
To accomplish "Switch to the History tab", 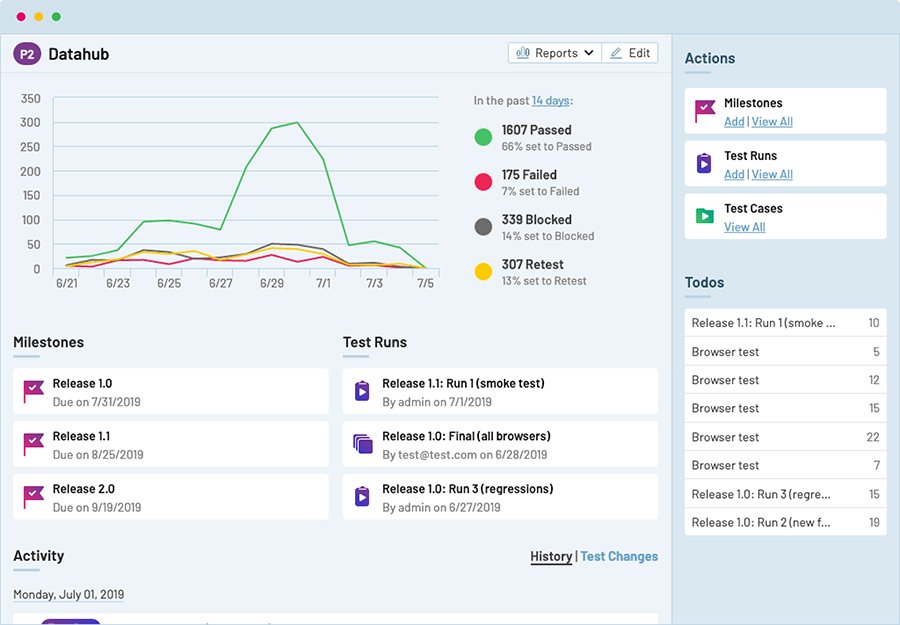I will pyautogui.click(x=551, y=556).
